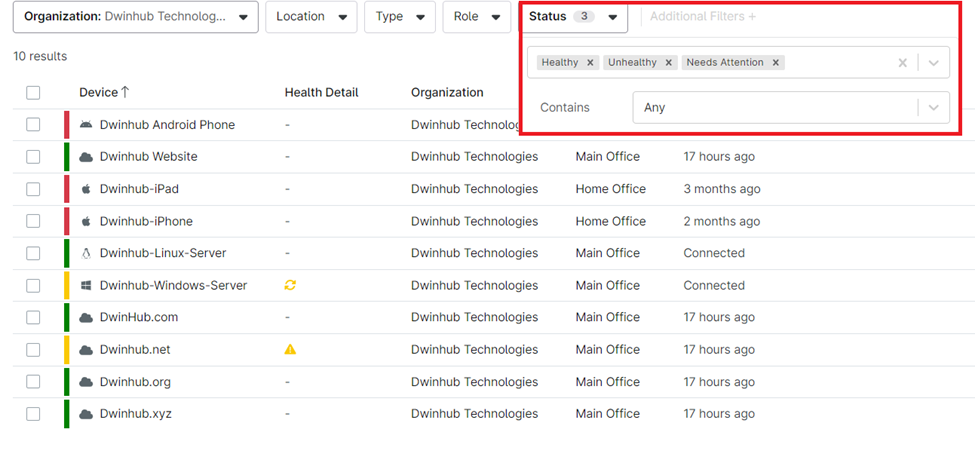Check the box for Dwinhub-iPhone row
This screenshot has width=975, height=466.
tap(33, 221)
